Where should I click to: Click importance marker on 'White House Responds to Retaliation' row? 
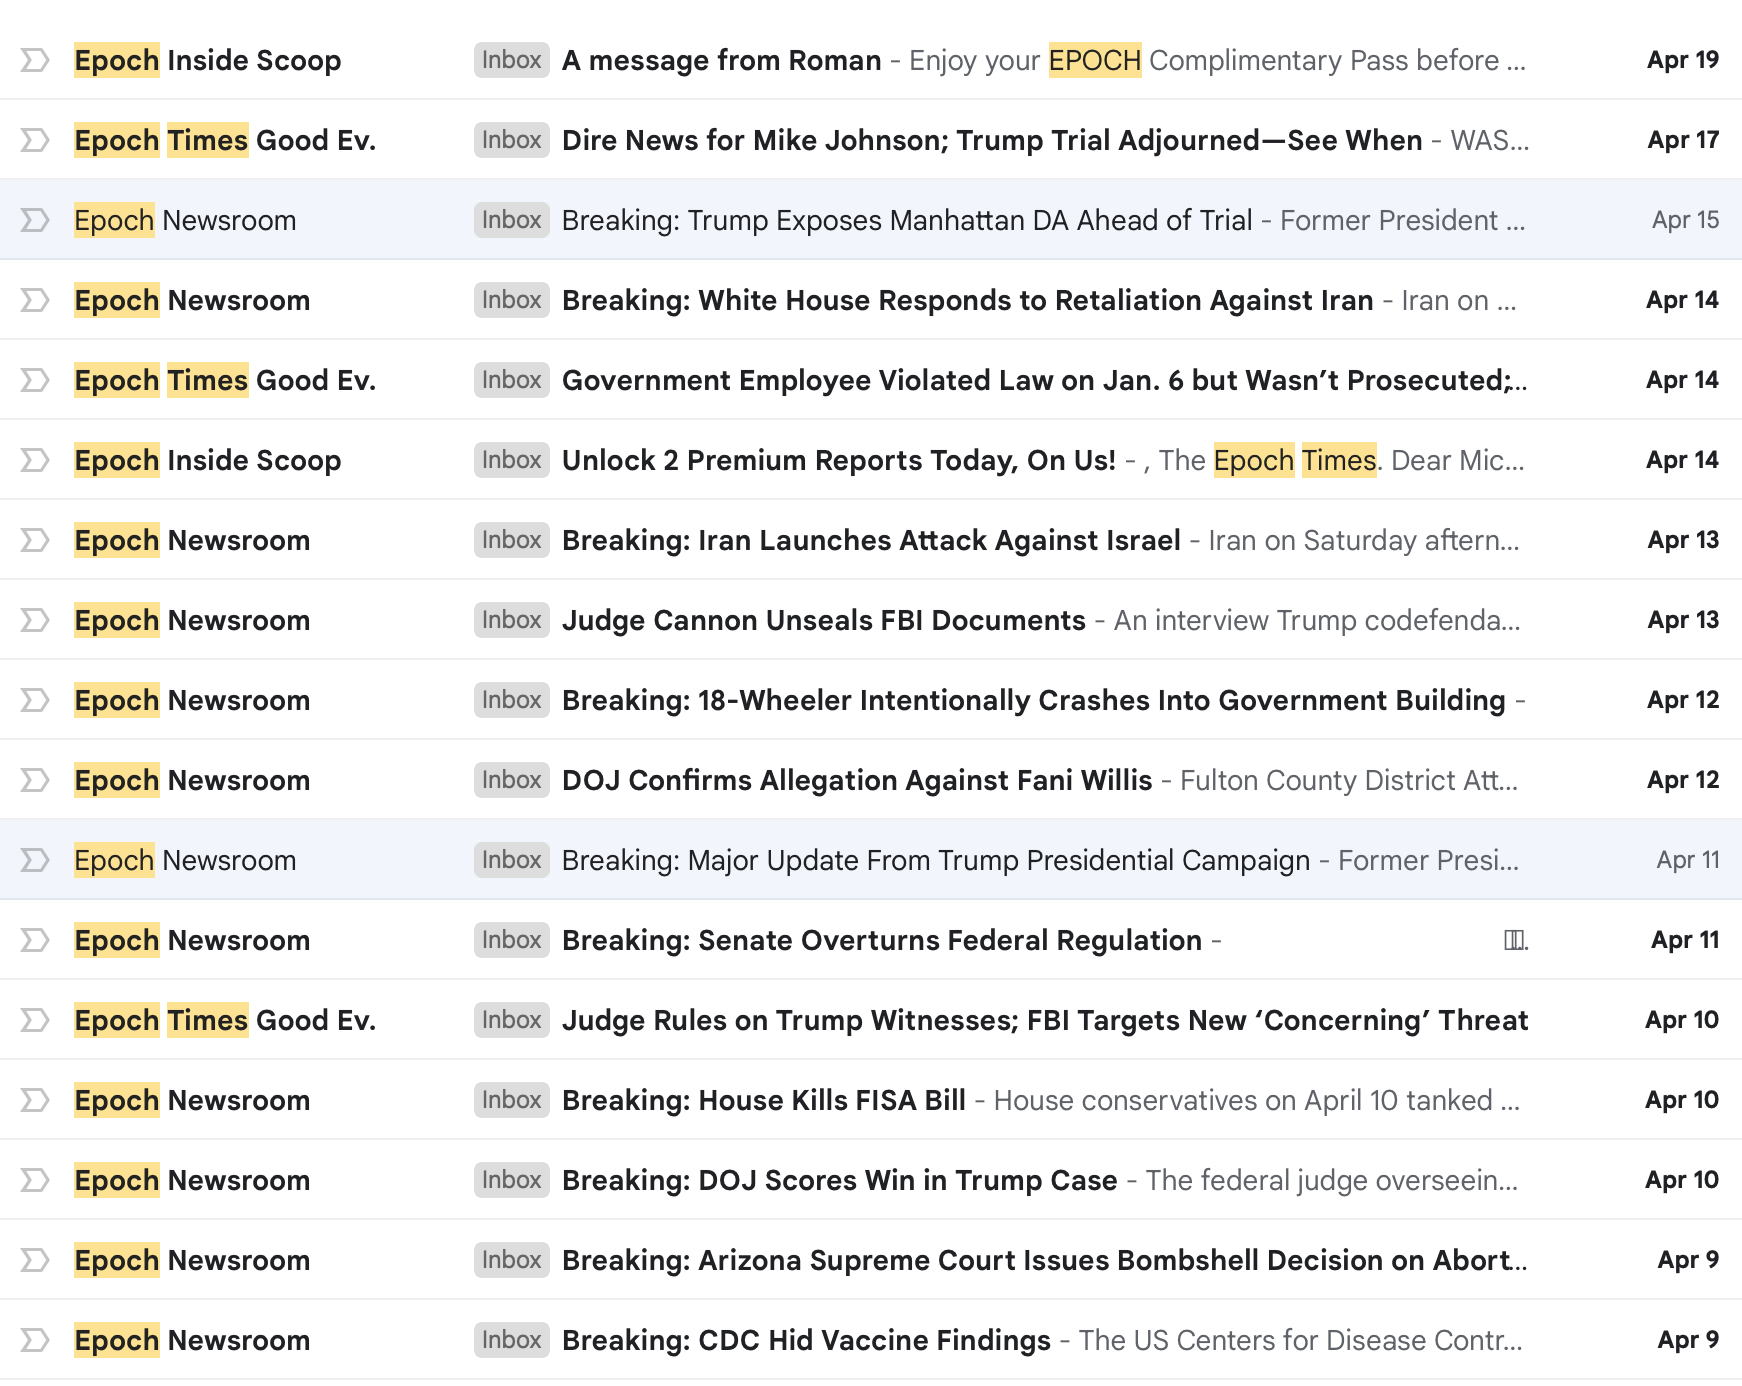[x=35, y=300]
